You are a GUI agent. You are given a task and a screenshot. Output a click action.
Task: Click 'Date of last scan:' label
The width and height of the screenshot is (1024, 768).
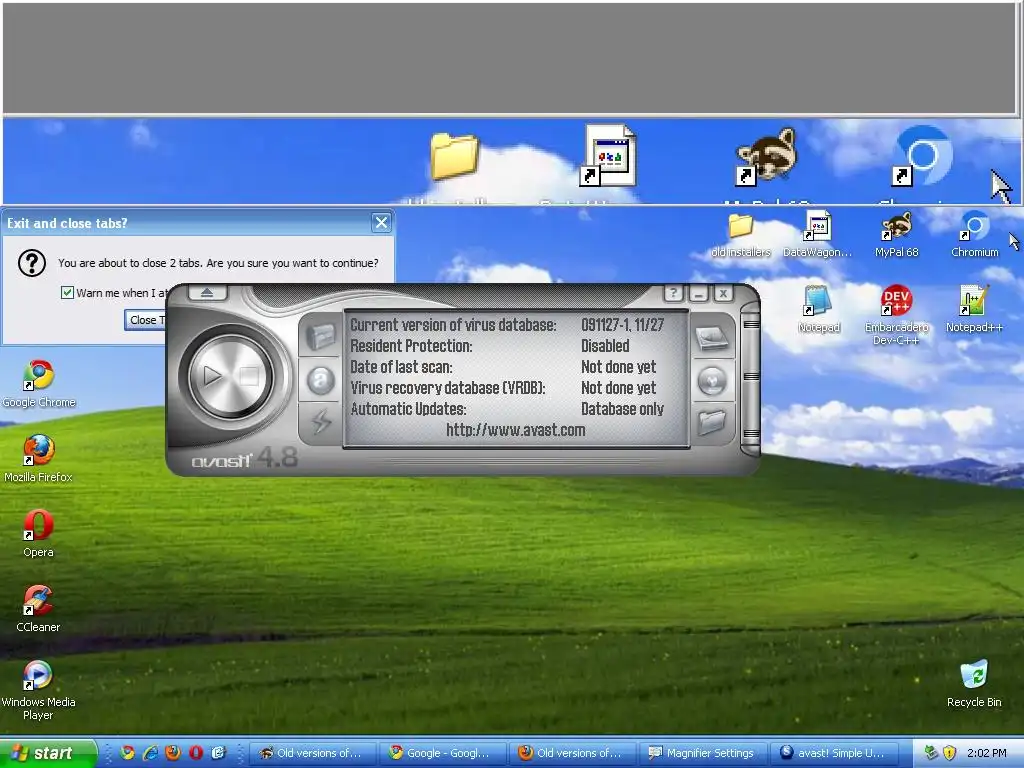[402, 366]
